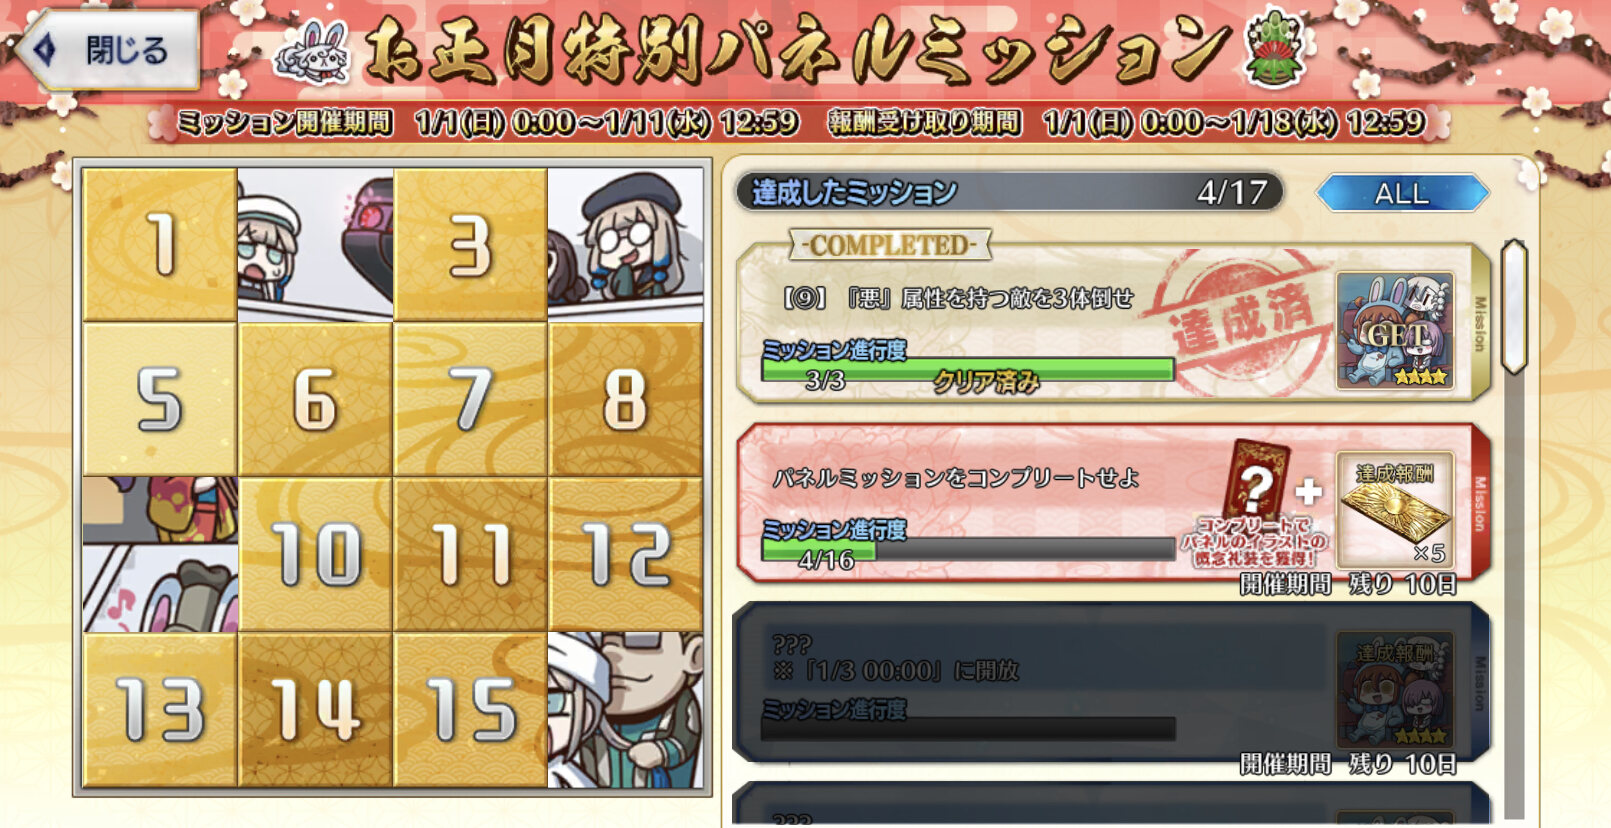The height and width of the screenshot is (828, 1611).
Task: Choose panel number 10
Action: pos(315,554)
